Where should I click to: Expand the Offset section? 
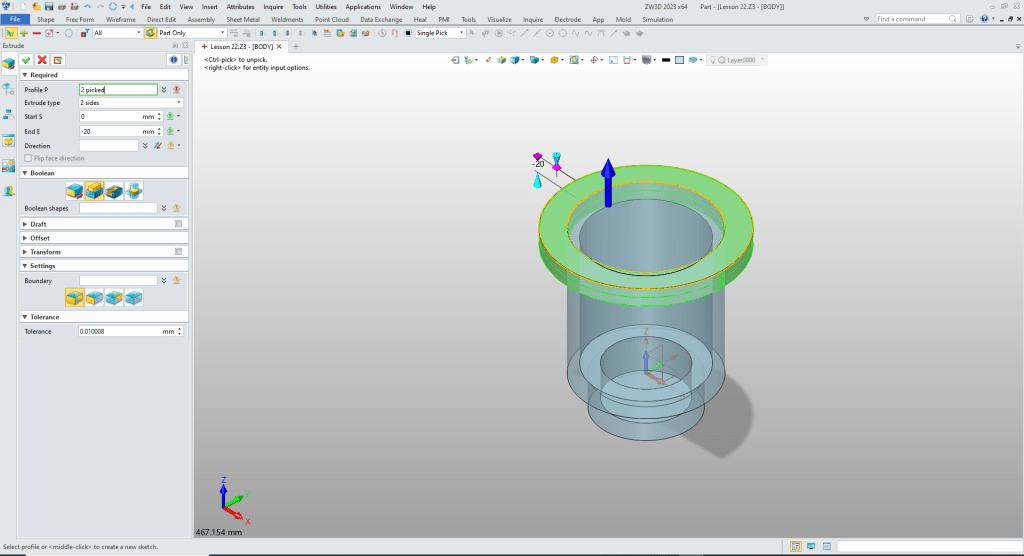pos(39,238)
